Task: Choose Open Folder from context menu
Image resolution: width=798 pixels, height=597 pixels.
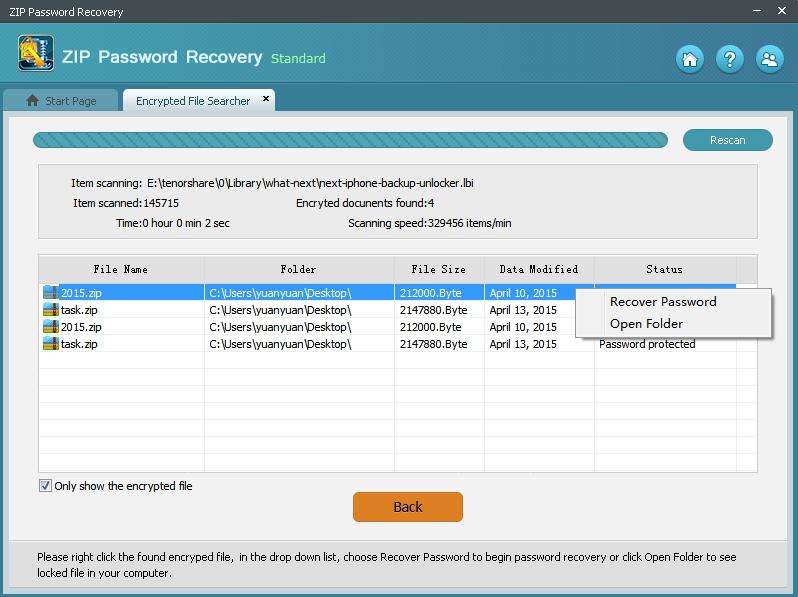Action: coord(646,324)
